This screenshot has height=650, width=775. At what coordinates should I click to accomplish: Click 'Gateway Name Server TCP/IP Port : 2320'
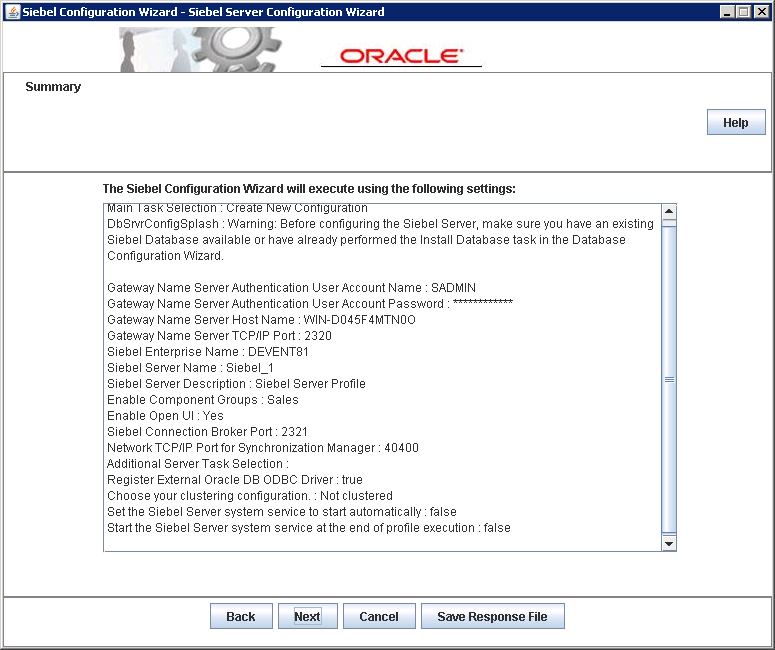(x=219, y=336)
